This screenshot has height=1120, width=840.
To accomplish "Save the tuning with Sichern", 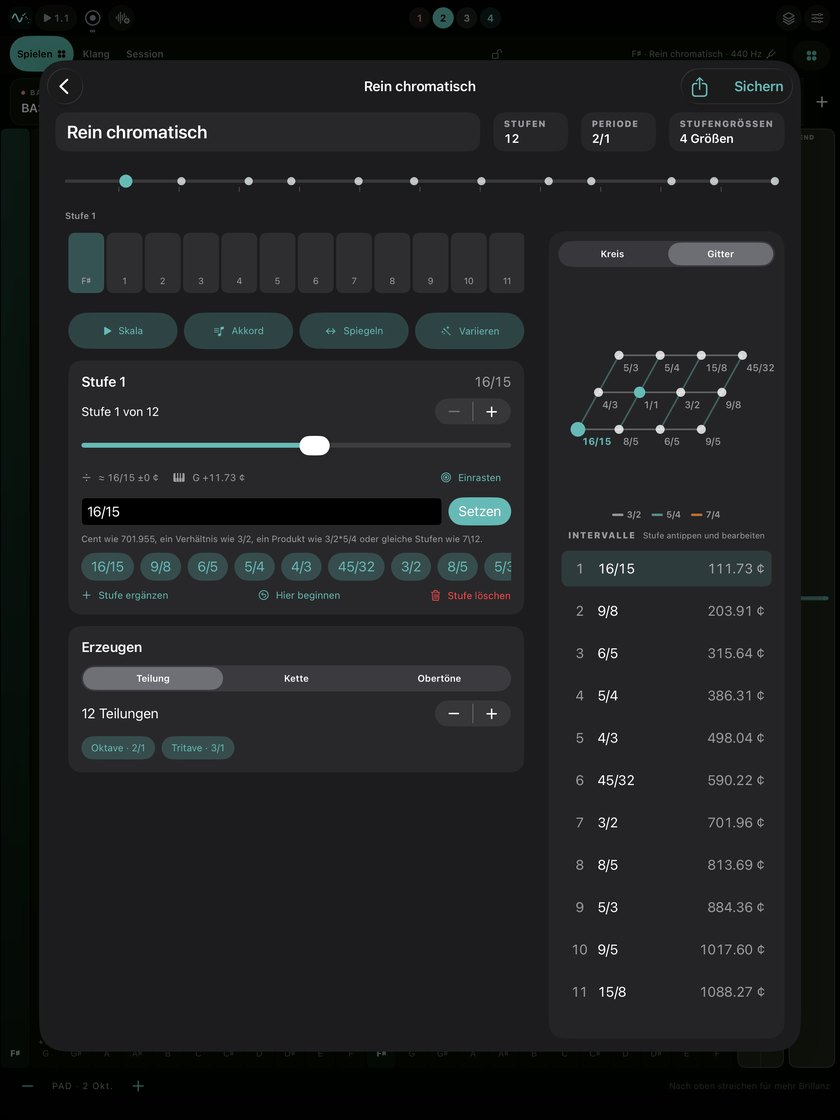I will [759, 86].
